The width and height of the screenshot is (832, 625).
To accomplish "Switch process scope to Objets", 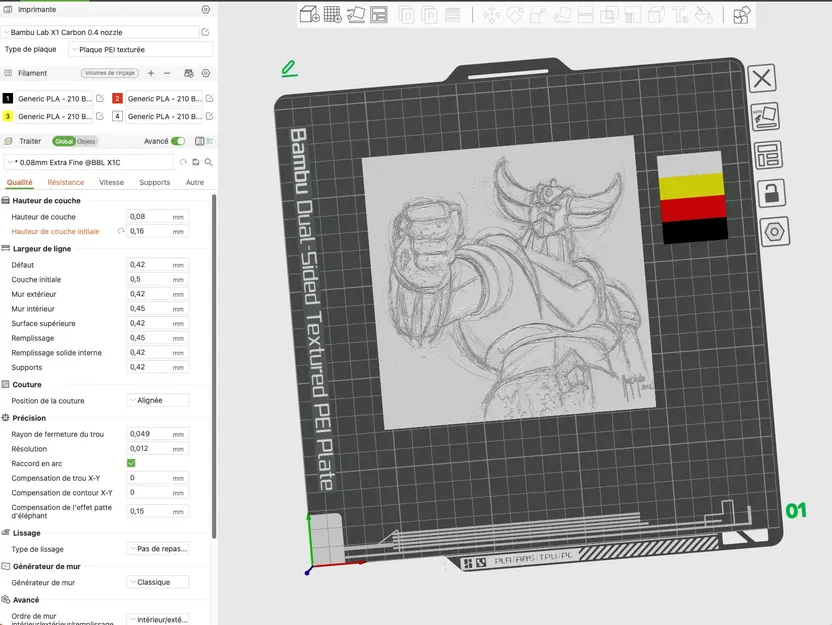I will (x=87, y=141).
